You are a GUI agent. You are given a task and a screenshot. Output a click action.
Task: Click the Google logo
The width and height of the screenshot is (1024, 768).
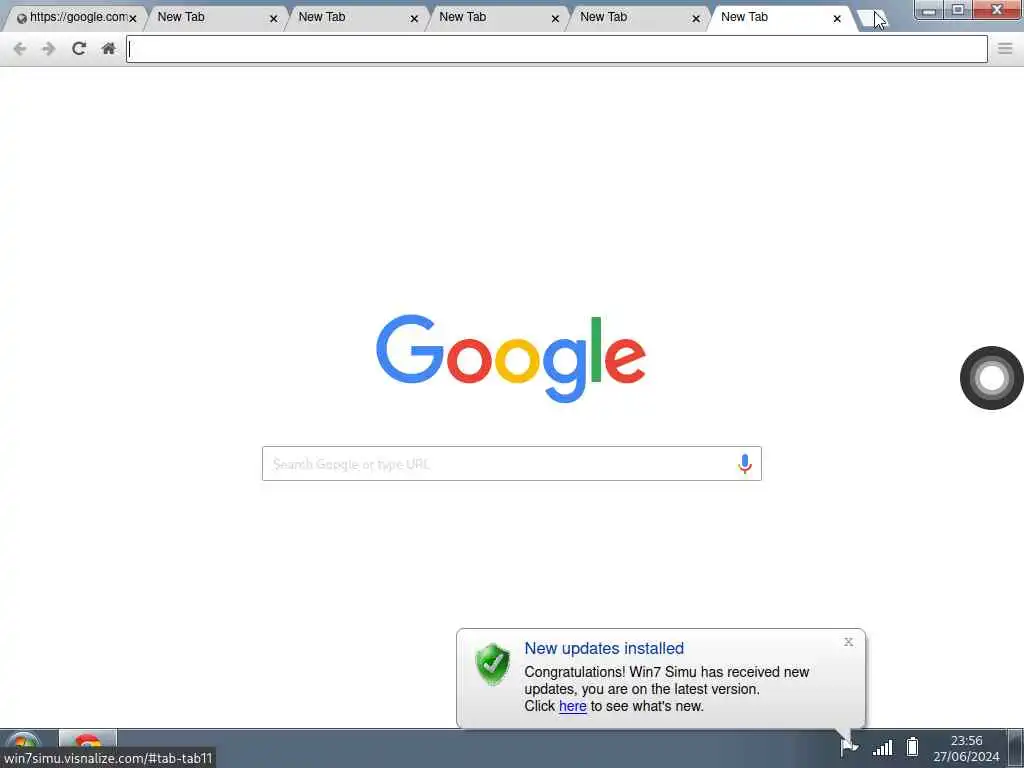(x=511, y=358)
